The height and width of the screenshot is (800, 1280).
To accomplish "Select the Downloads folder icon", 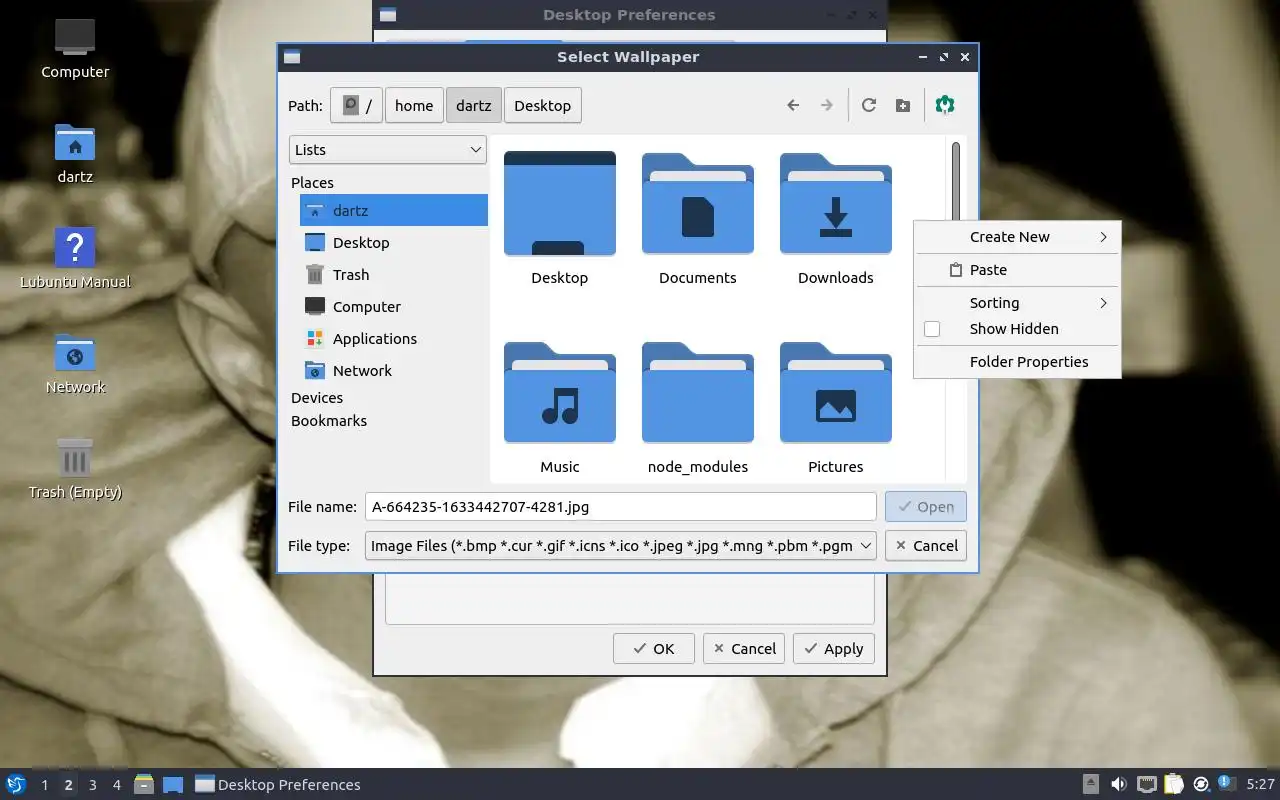I will point(836,203).
